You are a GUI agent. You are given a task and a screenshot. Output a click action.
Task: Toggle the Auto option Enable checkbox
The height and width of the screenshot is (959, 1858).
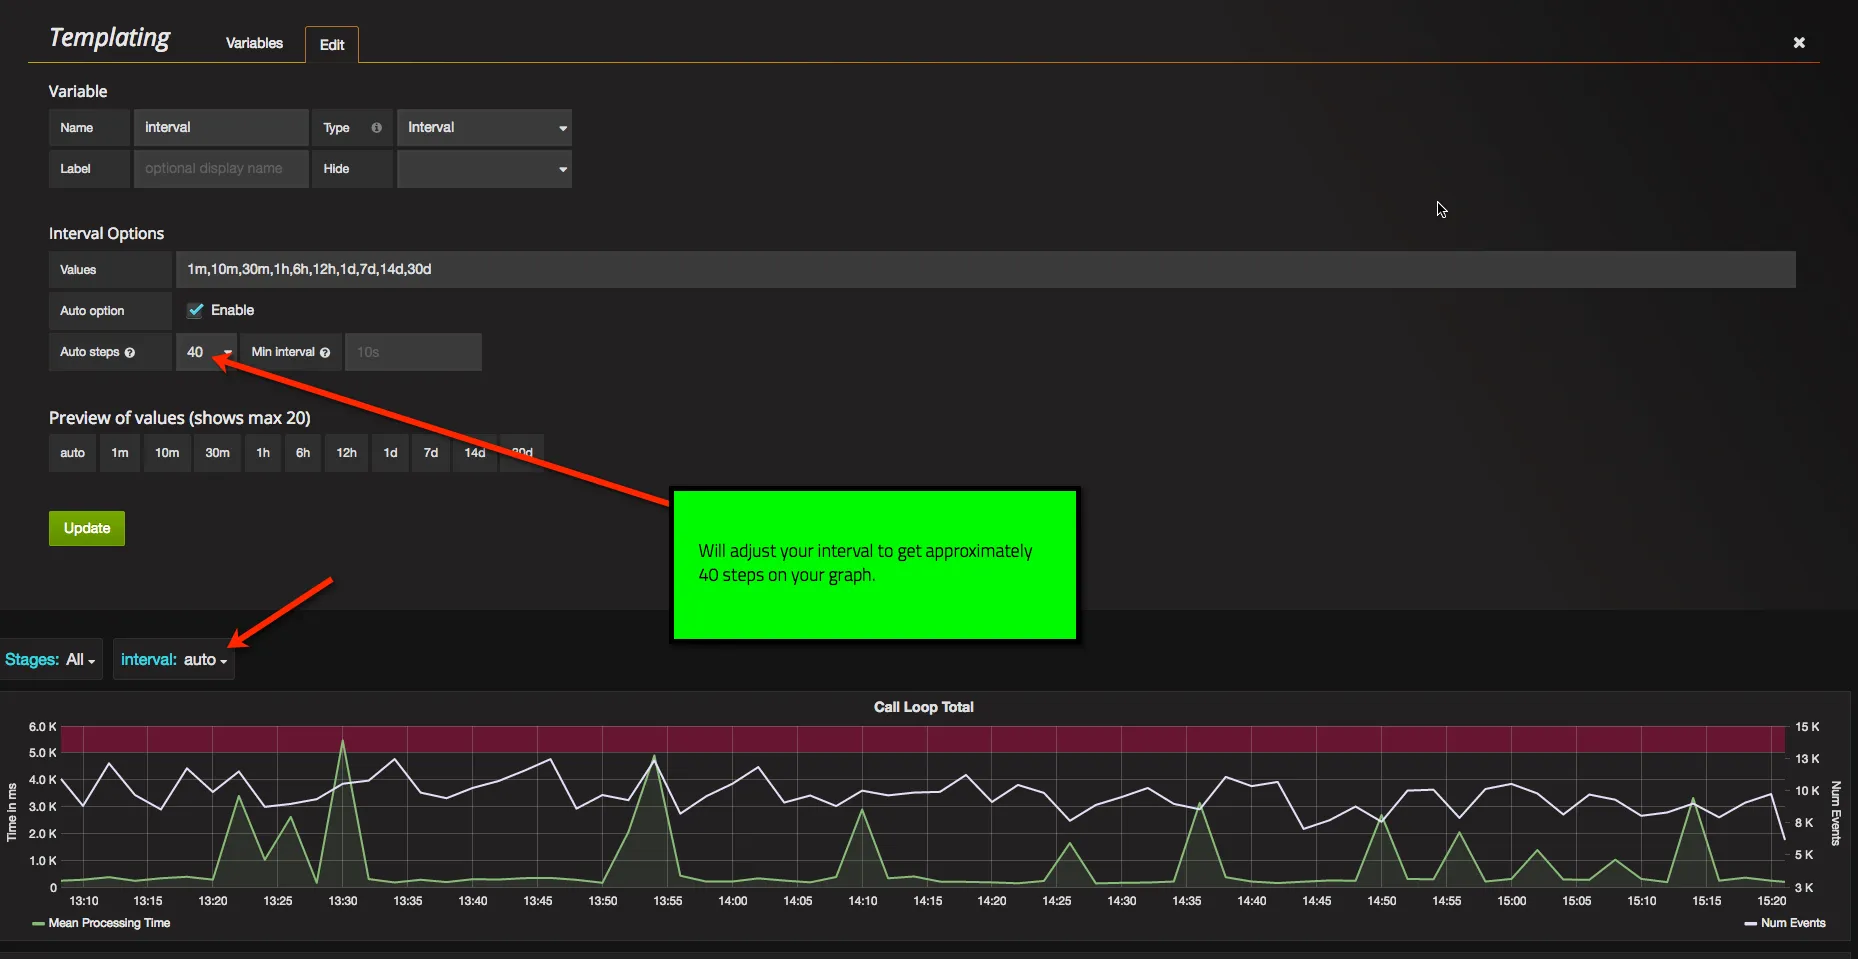195,310
